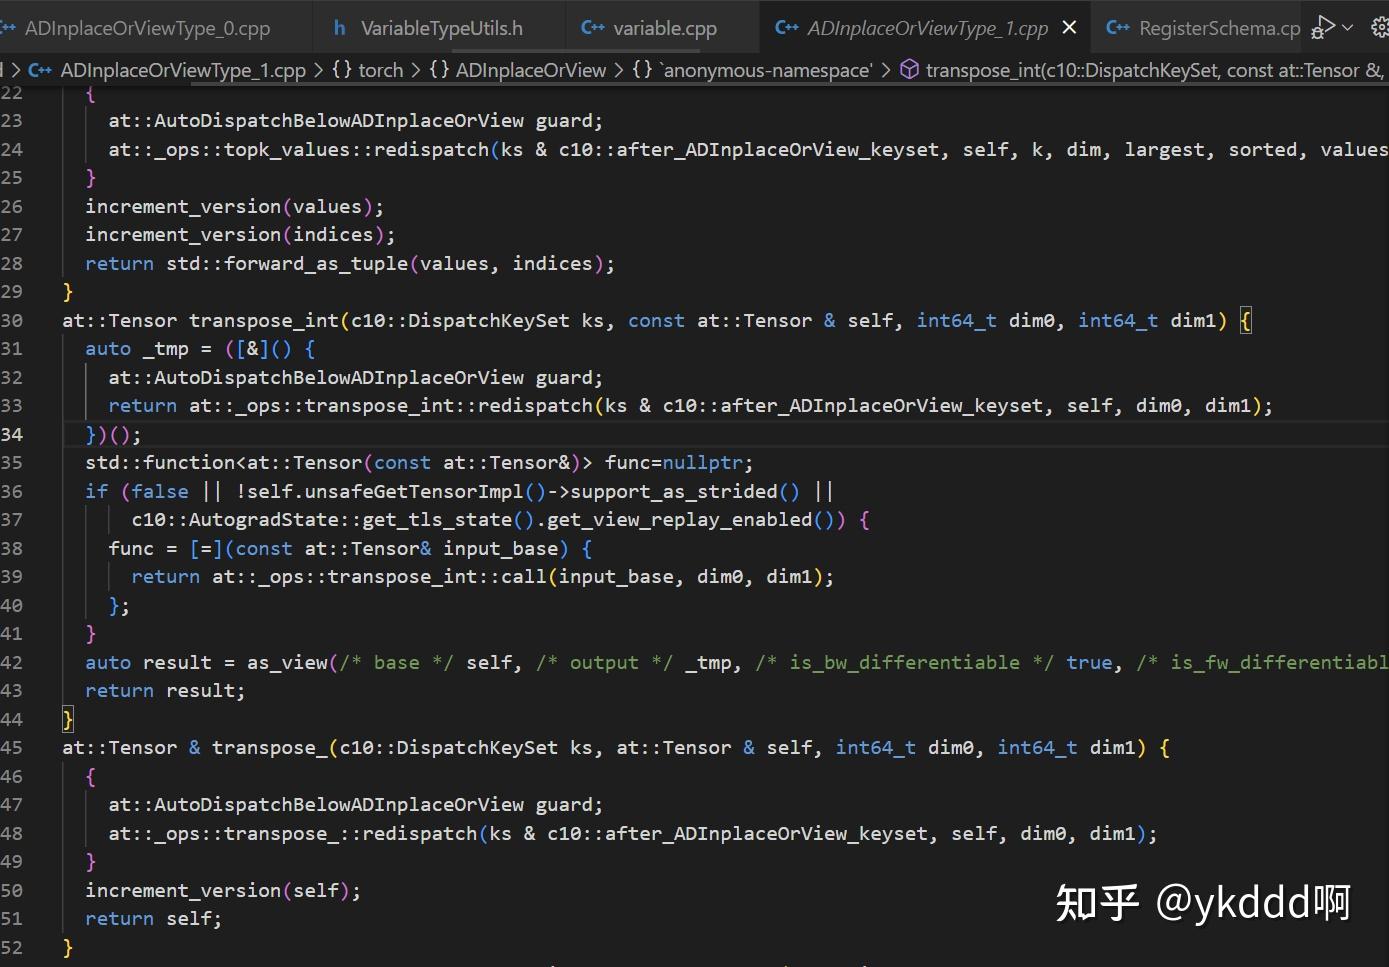Click line number 52 in the gutter
The width and height of the screenshot is (1389, 967).
(12, 947)
